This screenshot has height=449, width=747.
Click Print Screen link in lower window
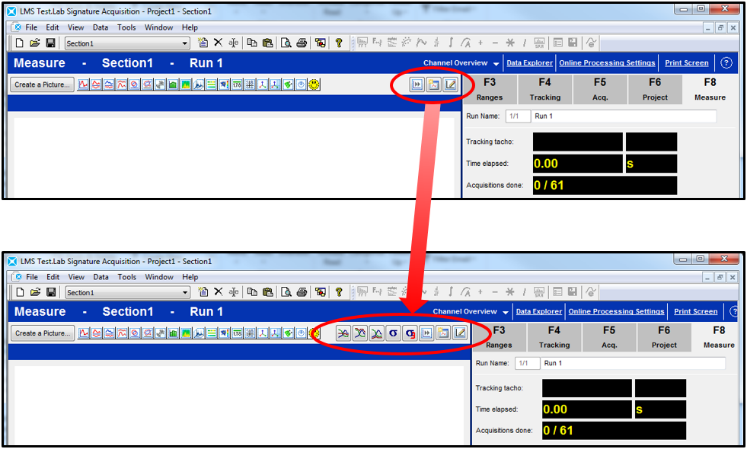tap(696, 311)
